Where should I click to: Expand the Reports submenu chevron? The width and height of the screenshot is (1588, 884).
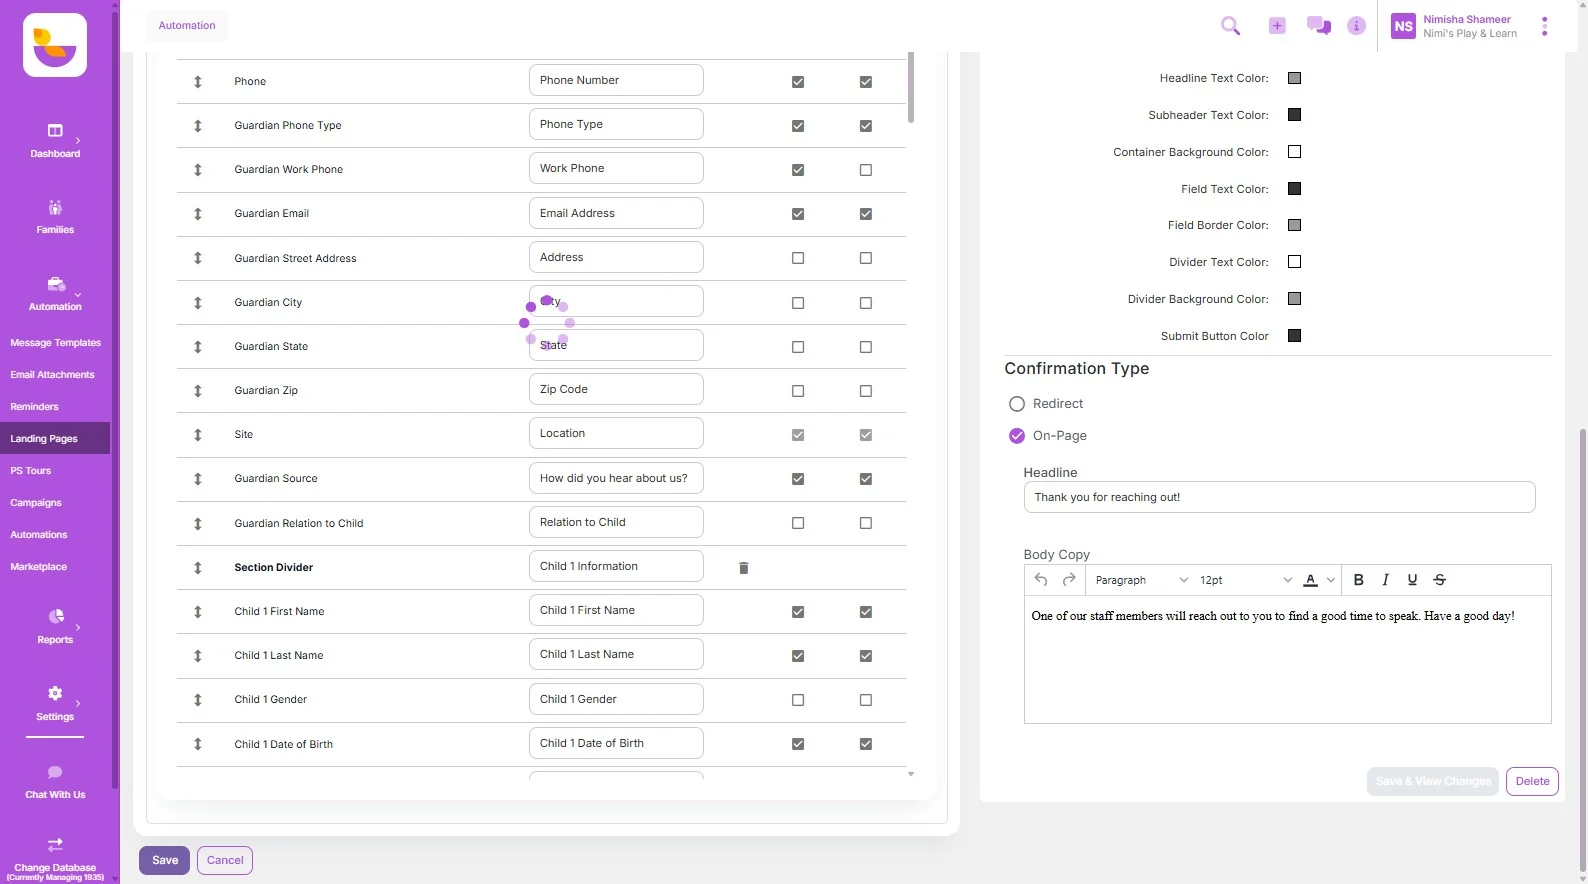(x=78, y=627)
